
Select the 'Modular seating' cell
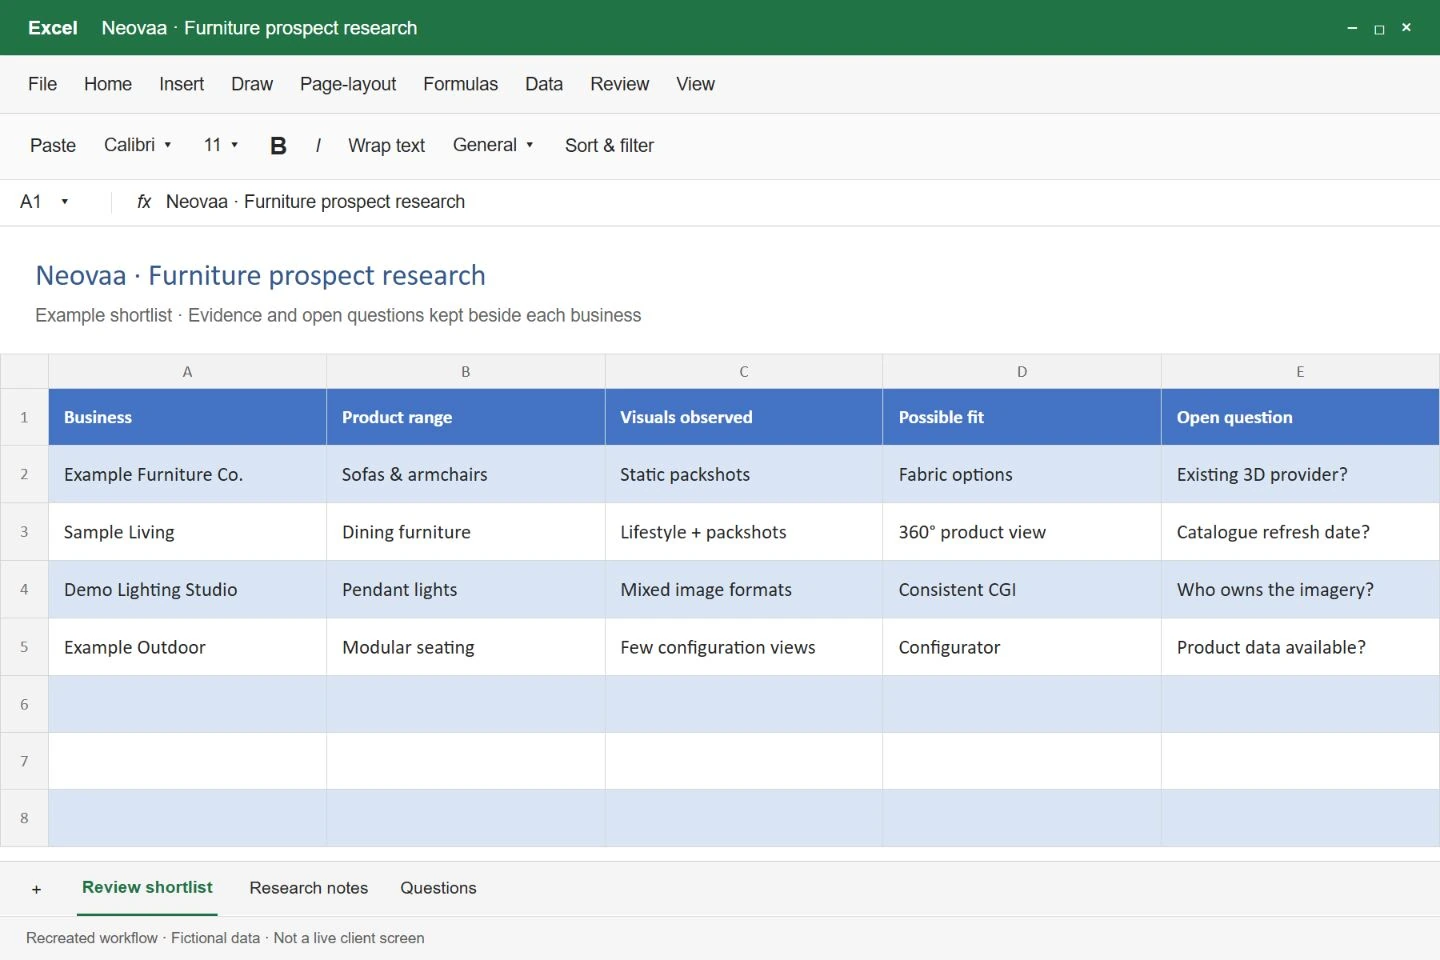pos(466,647)
